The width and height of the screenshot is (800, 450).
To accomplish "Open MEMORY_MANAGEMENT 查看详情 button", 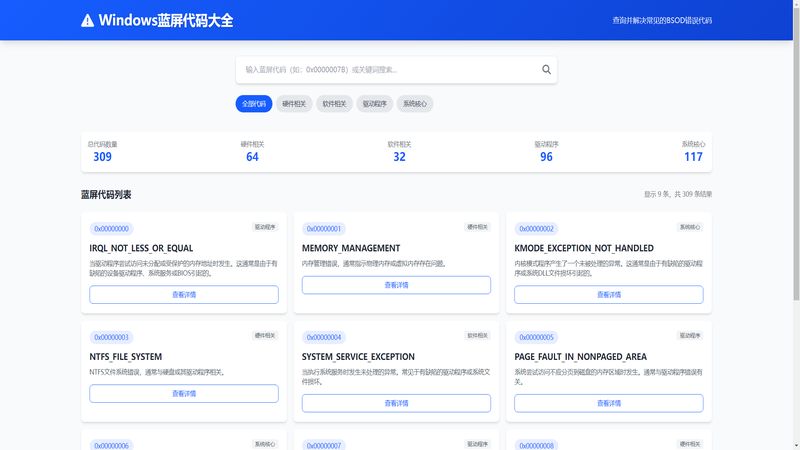I will [396, 285].
